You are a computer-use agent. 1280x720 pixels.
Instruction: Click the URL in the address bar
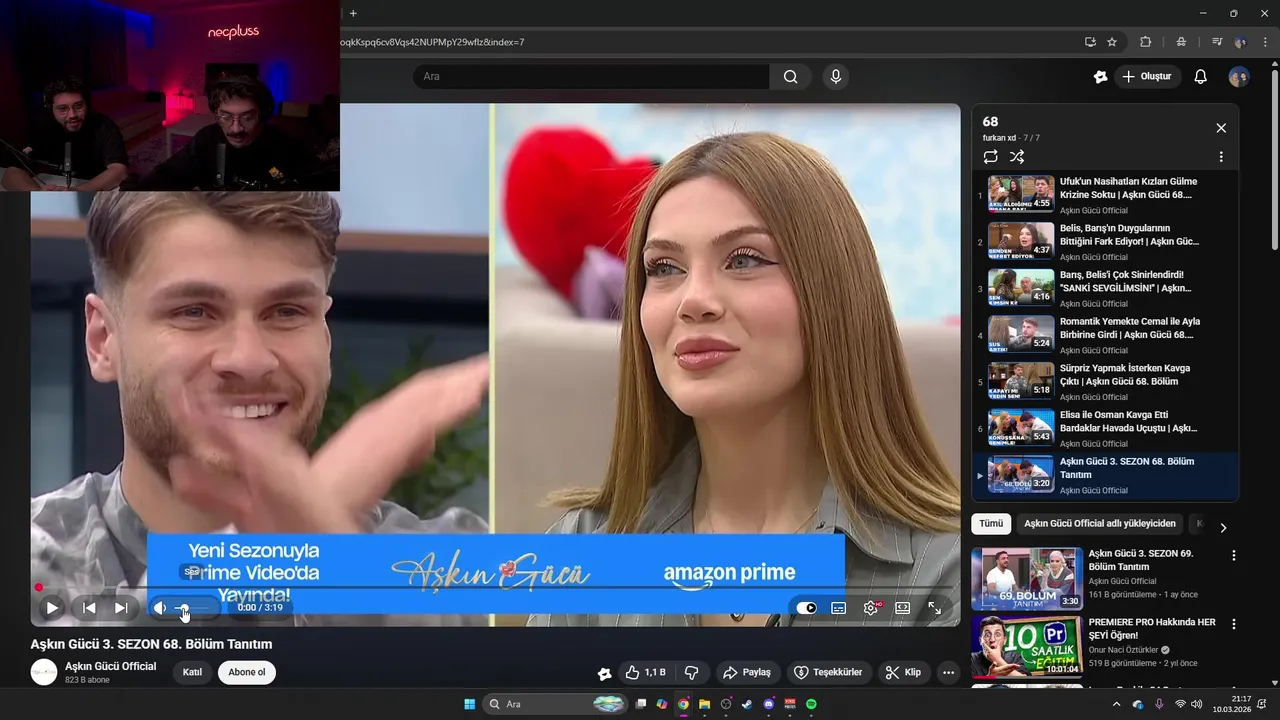433,42
